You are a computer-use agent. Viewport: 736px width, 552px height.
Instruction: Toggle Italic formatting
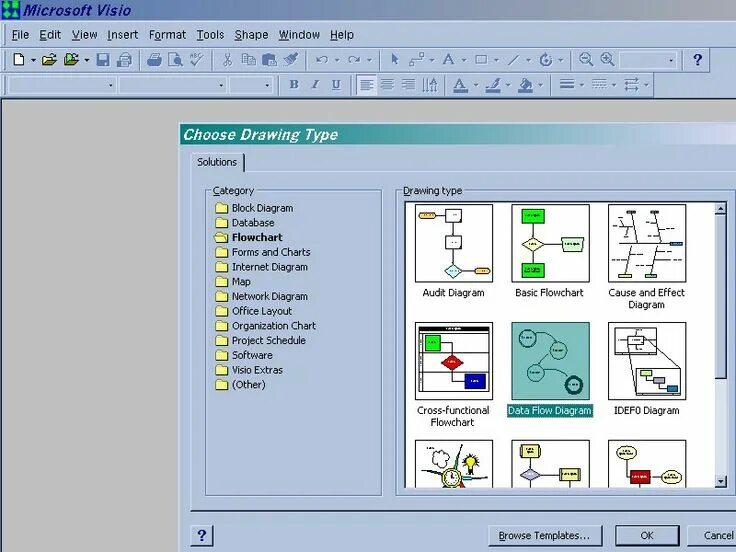pyautogui.click(x=315, y=84)
